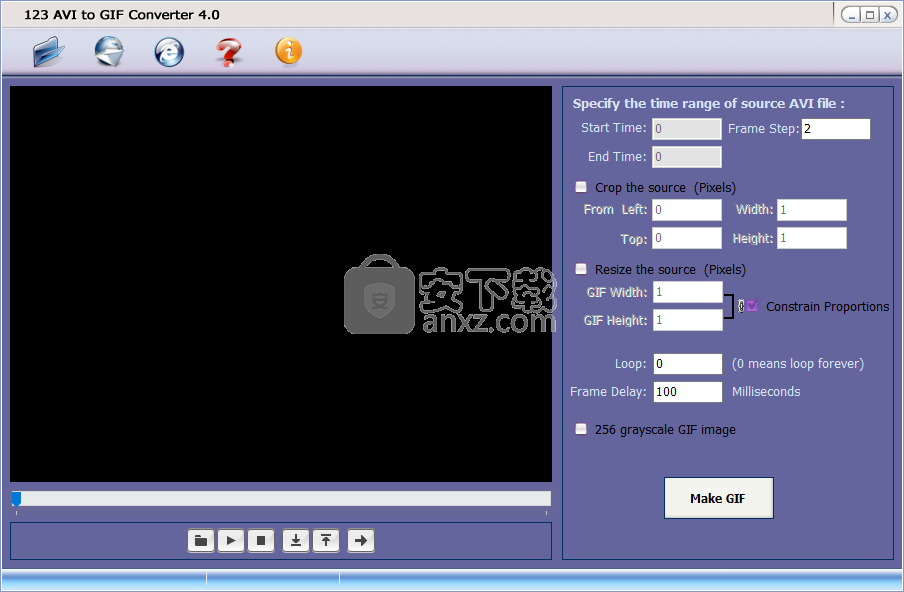The image size is (904, 592).
Task: Click the Frame Delay field
Action: pos(688,392)
